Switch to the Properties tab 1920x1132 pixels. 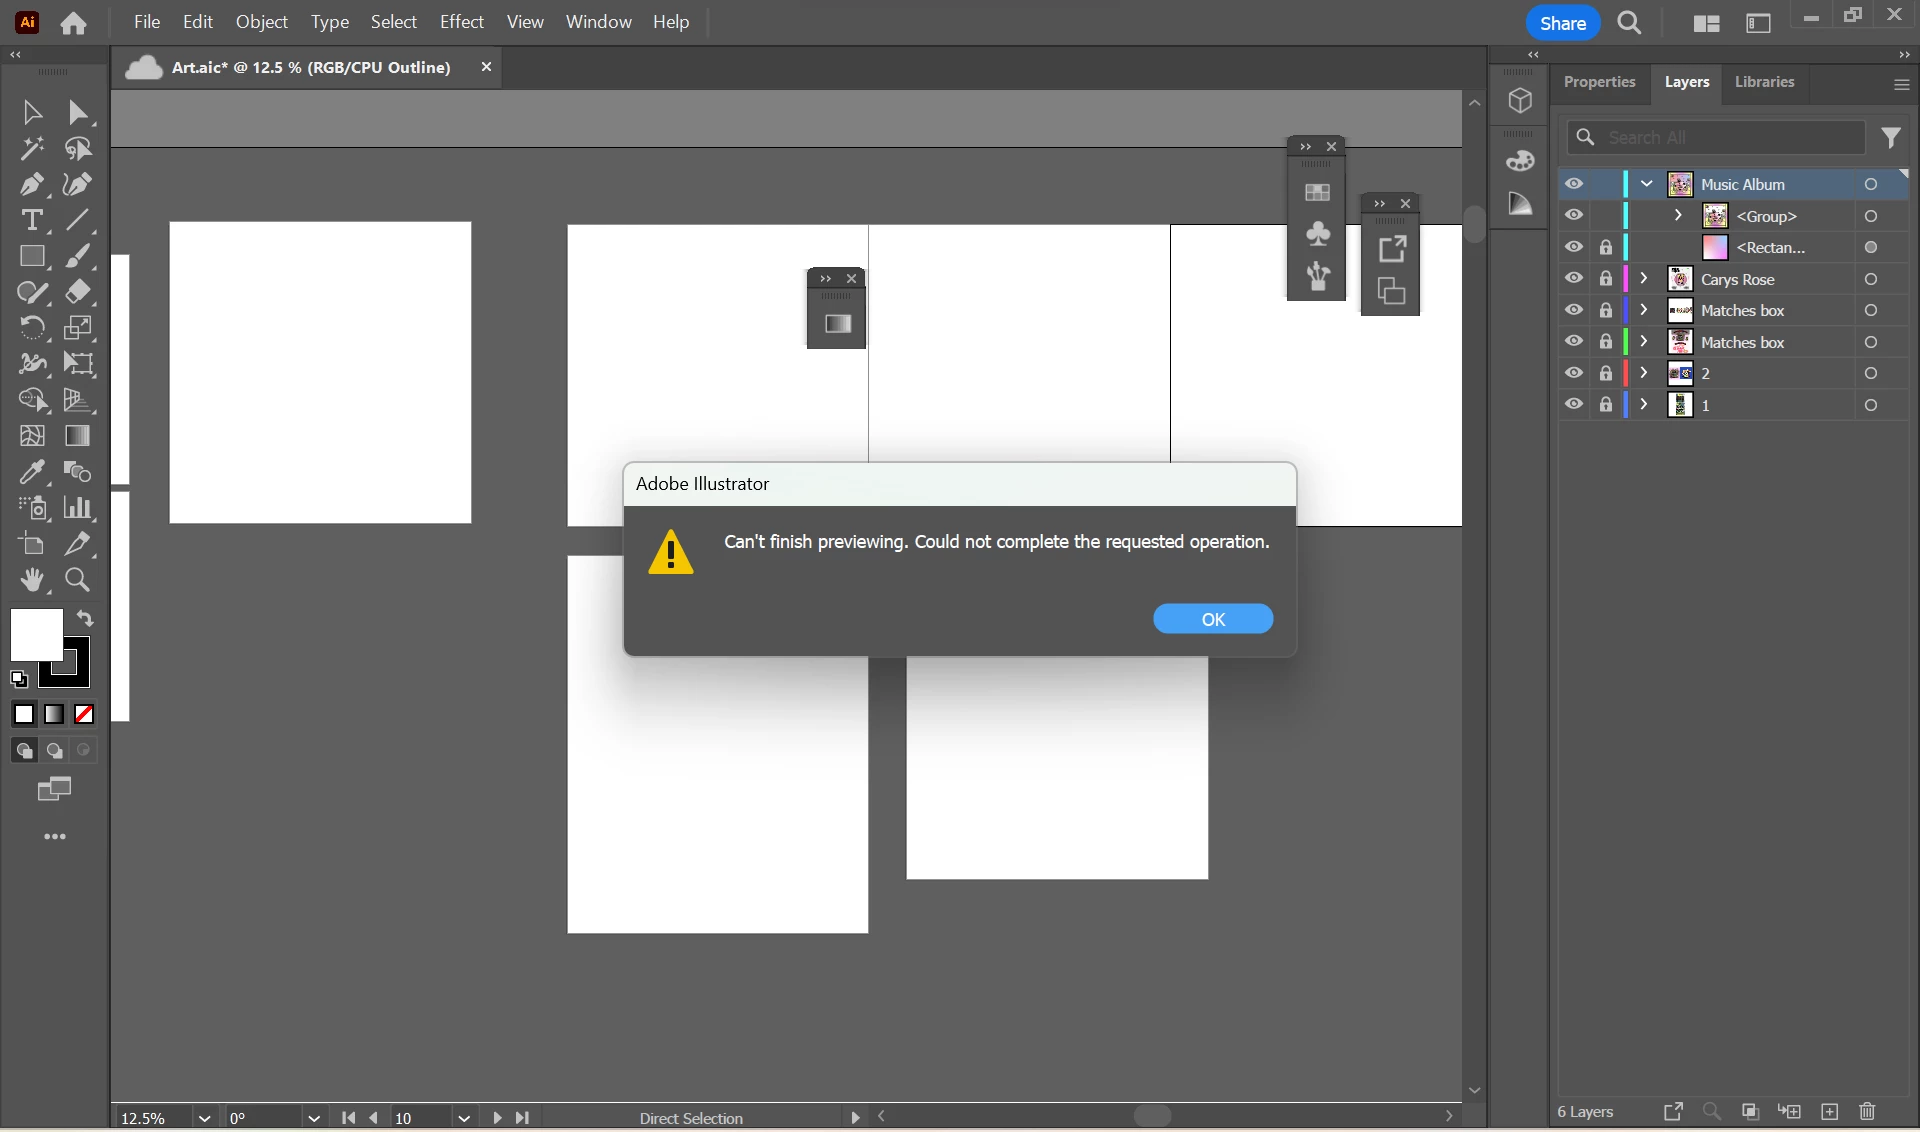click(x=1599, y=82)
